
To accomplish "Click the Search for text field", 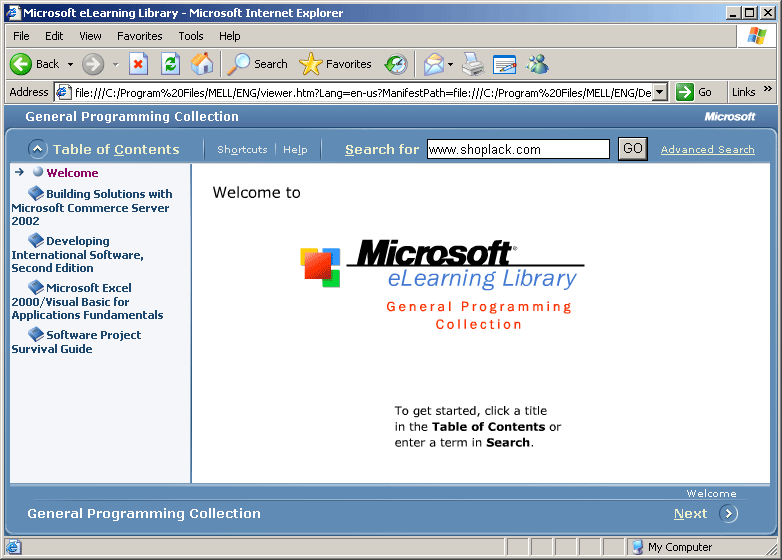I will [x=518, y=149].
